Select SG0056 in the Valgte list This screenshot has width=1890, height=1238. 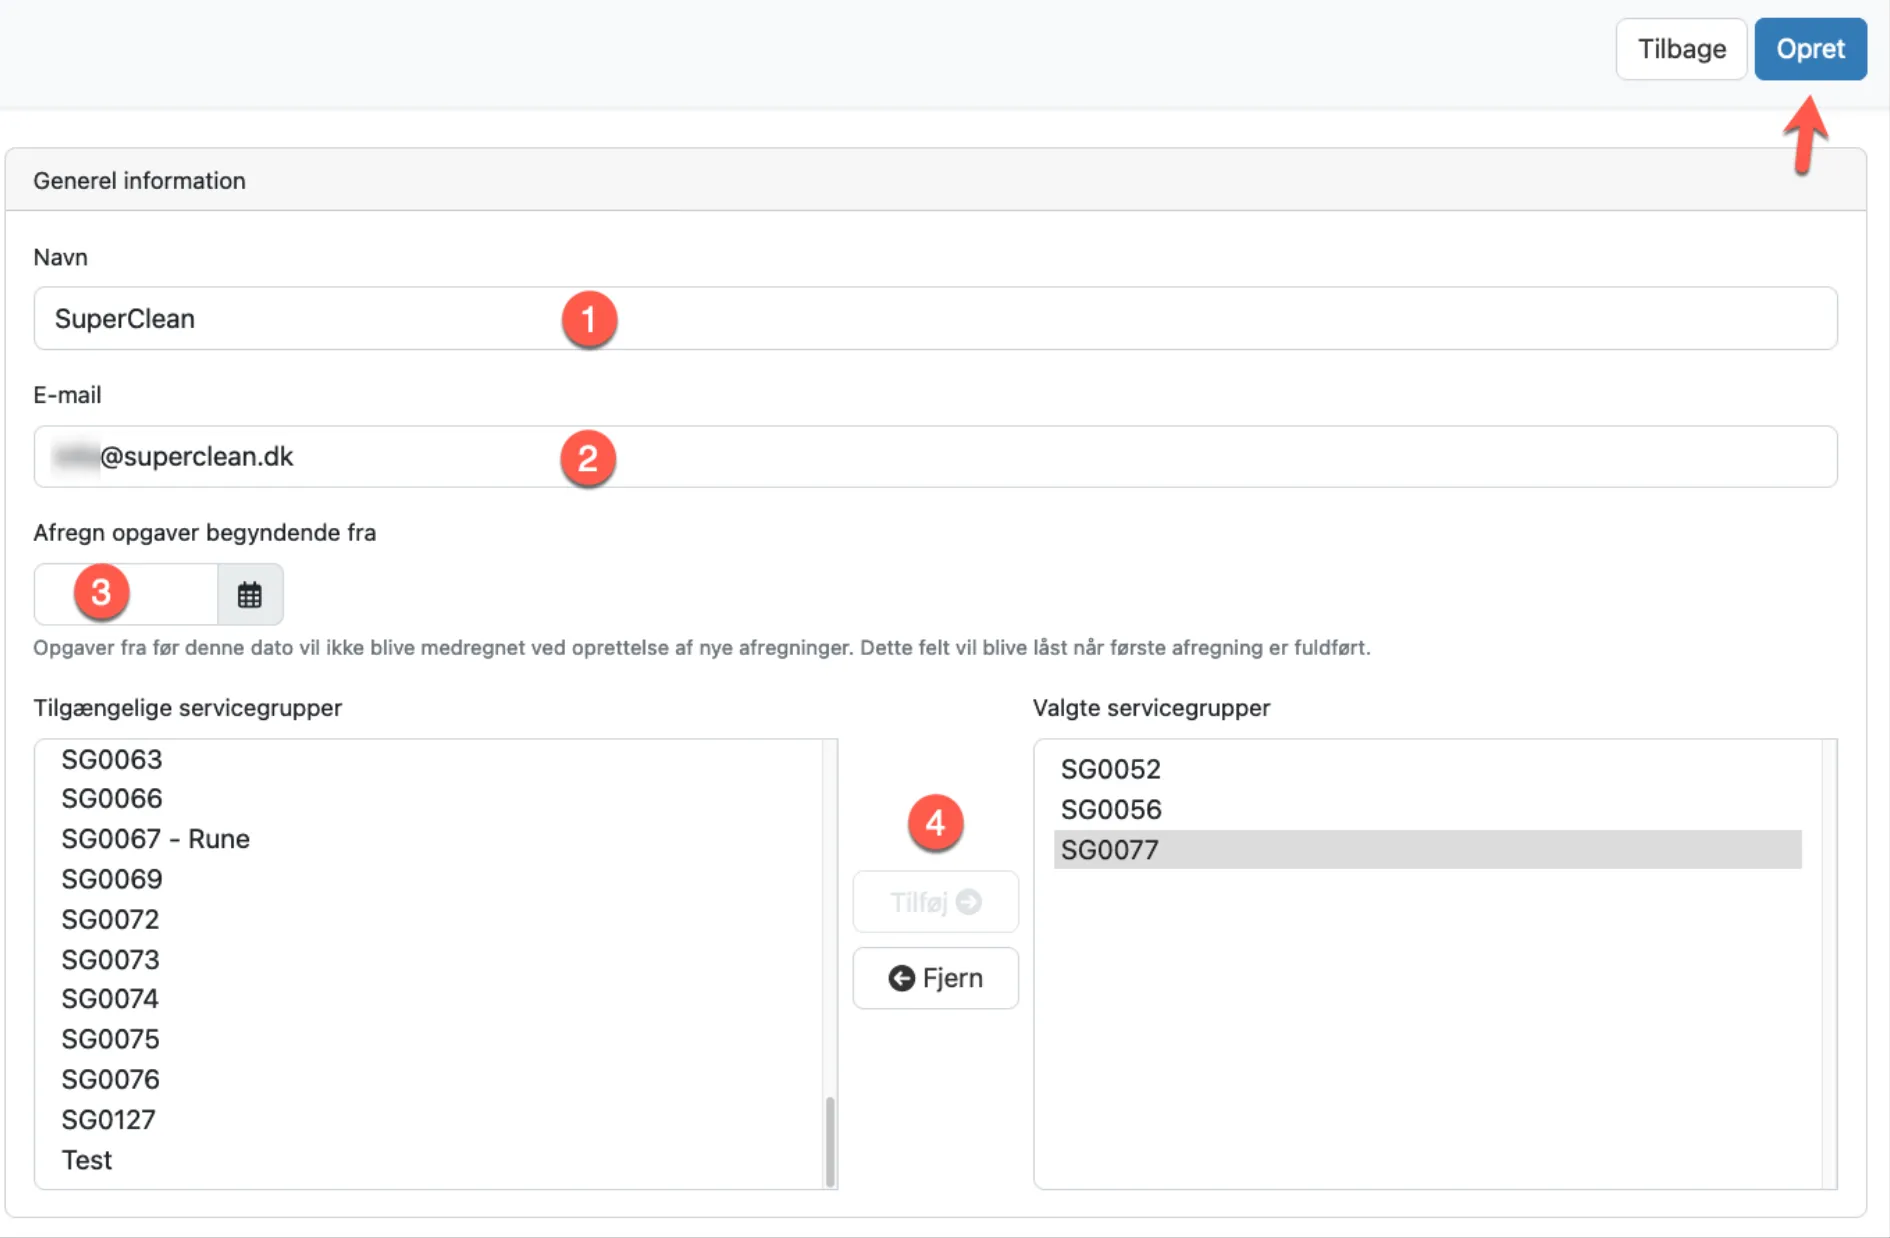[1111, 810]
